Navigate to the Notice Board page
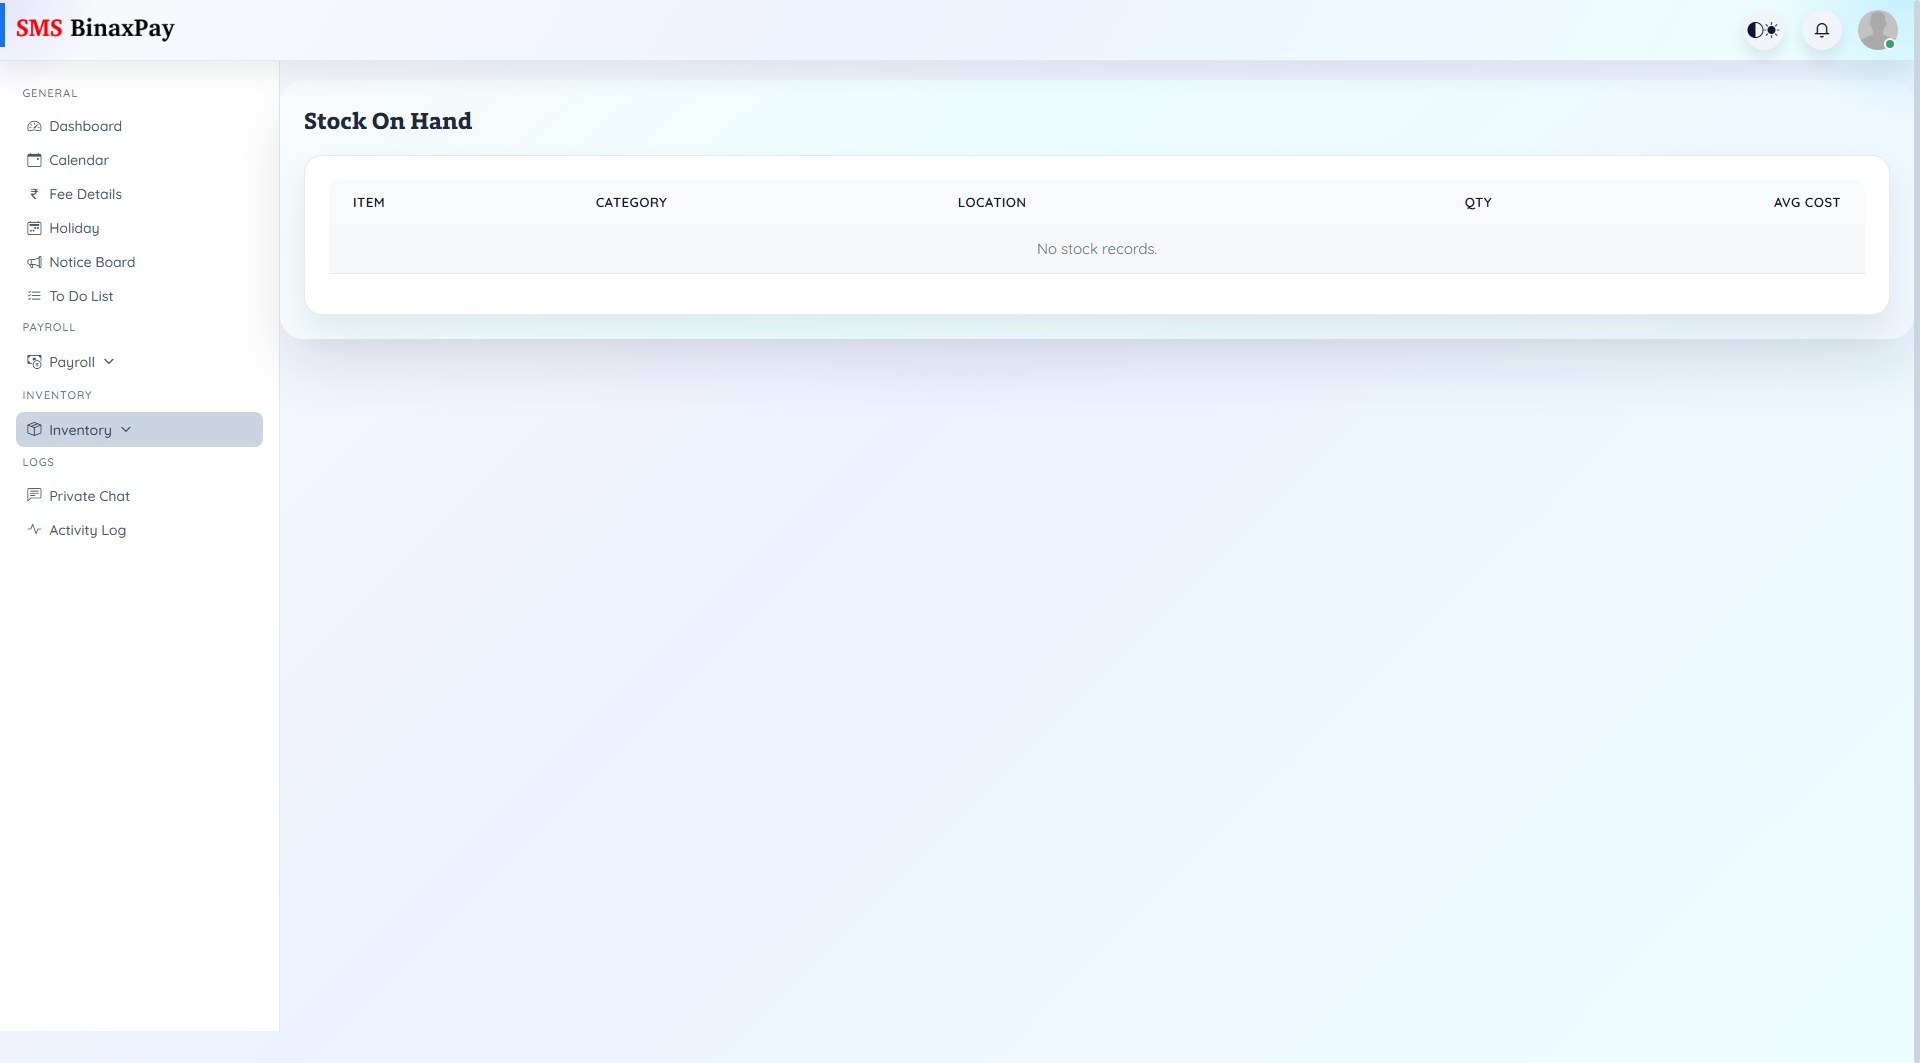Screen dimensions: 1920x1063 92,262
